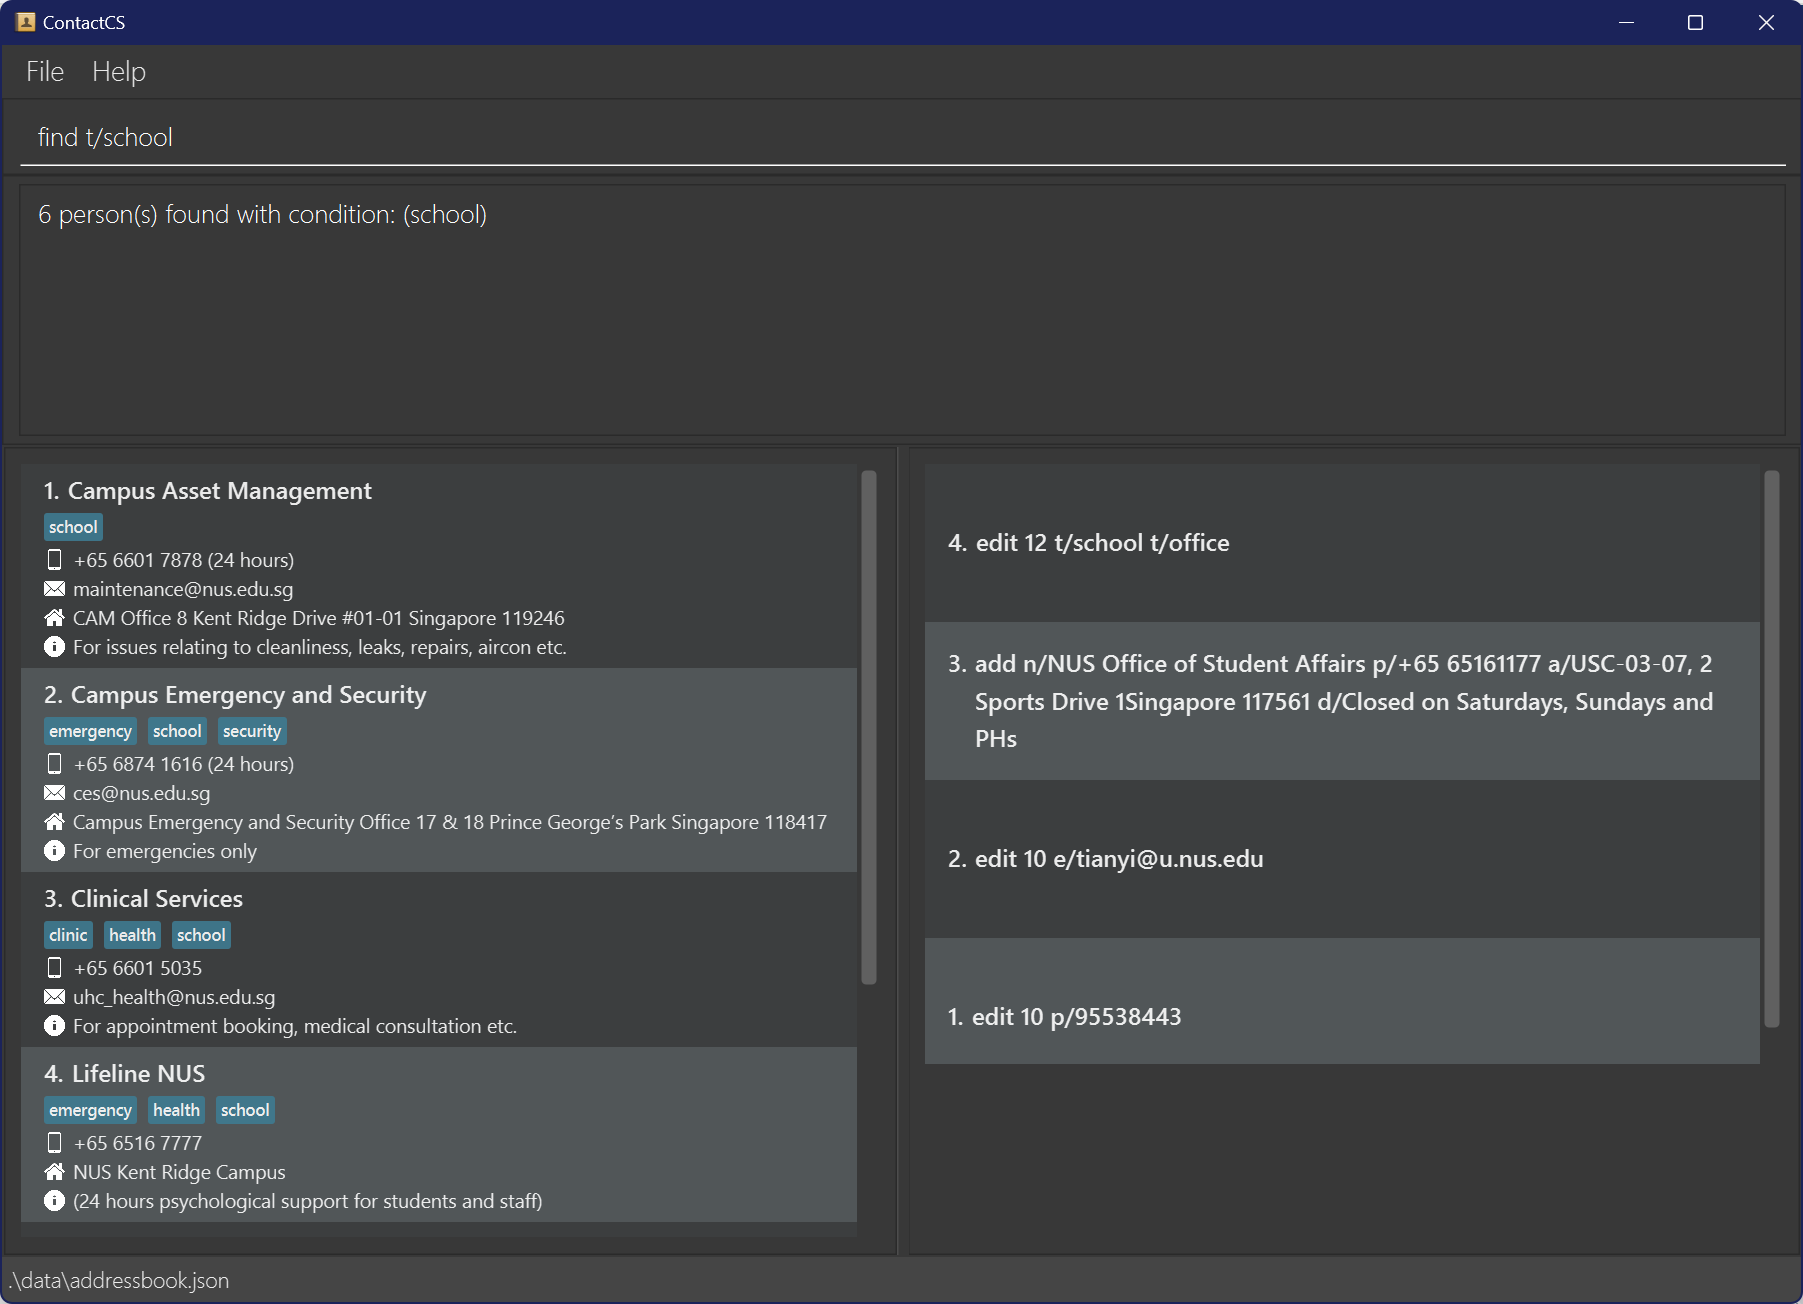Image resolution: width=1803 pixels, height=1304 pixels.
Task: Click the ContactCS app icon in title bar
Action: click(x=26, y=22)
